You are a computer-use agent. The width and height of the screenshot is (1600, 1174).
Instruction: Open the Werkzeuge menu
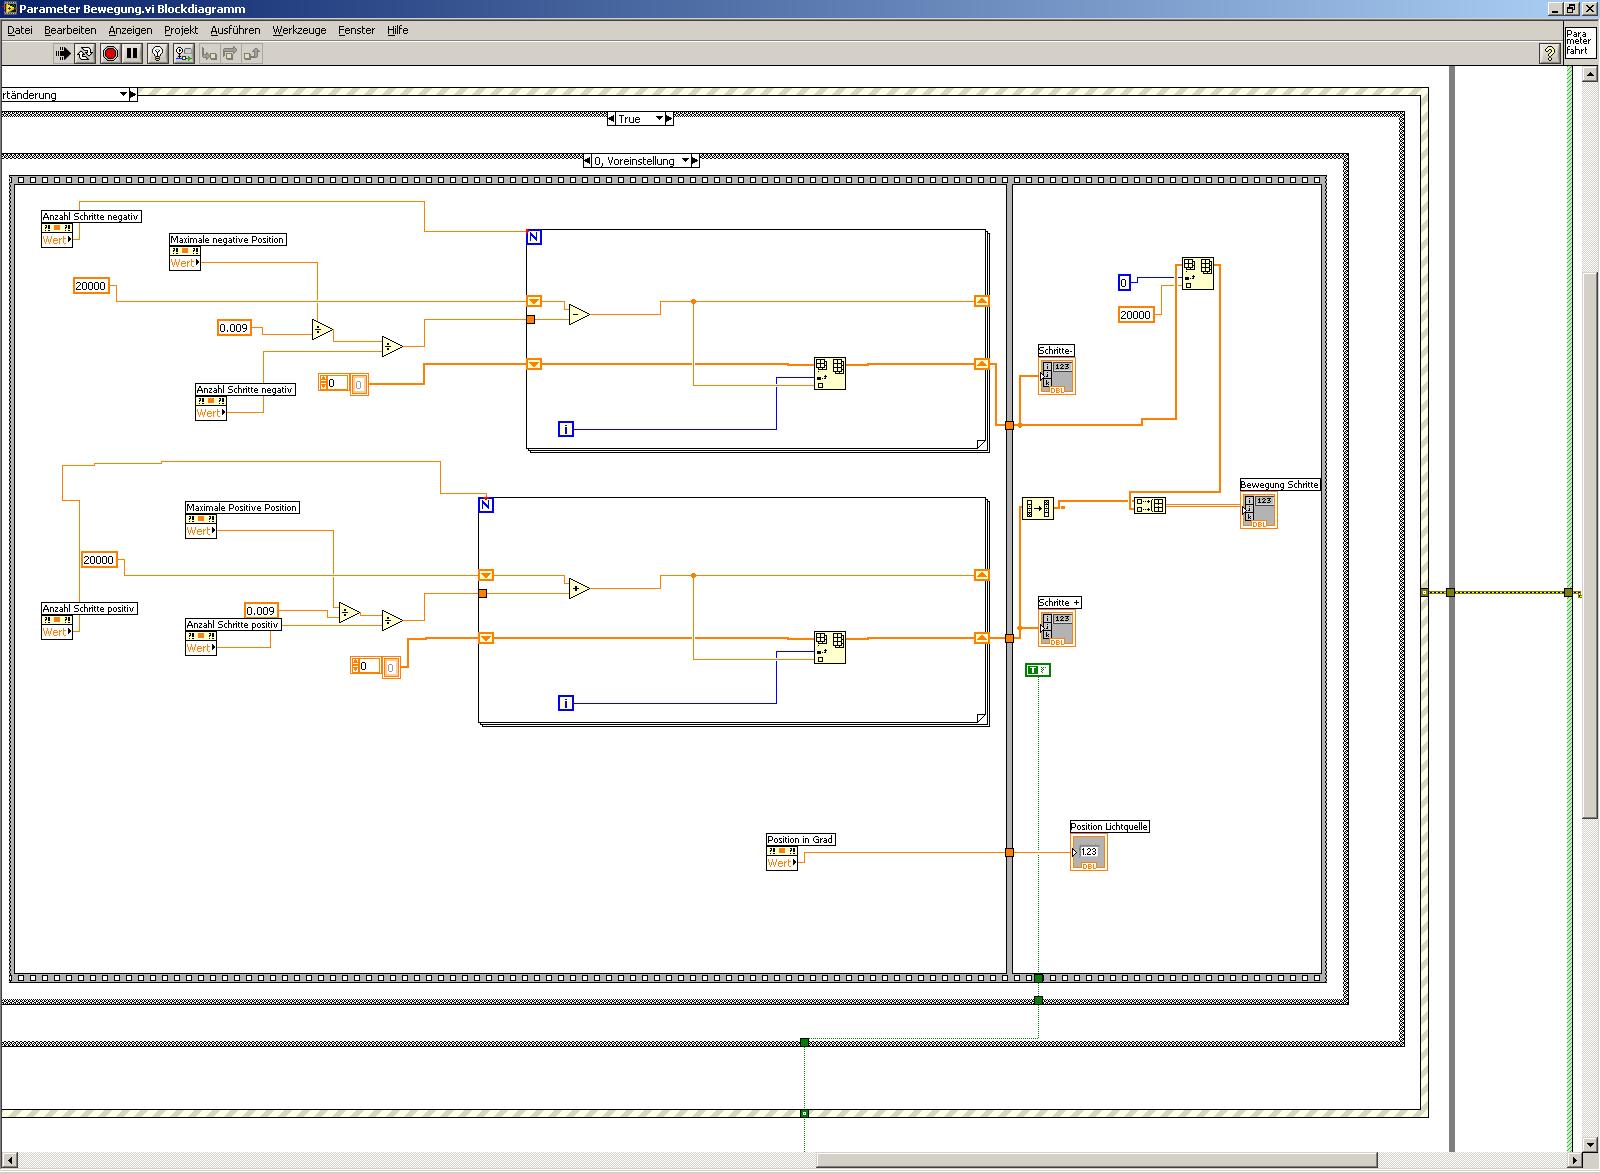coord(299,30)
